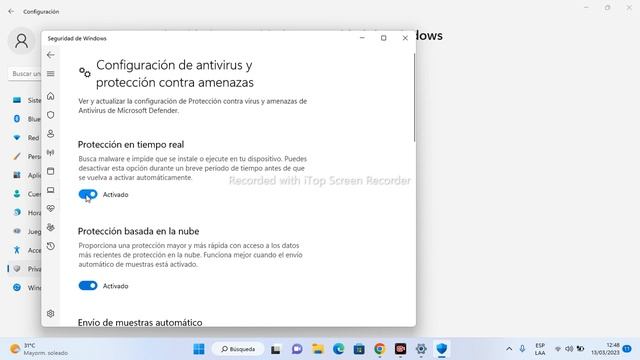640x360 pixels.
Task: Open Family options people icon
Action: (51, 227)
